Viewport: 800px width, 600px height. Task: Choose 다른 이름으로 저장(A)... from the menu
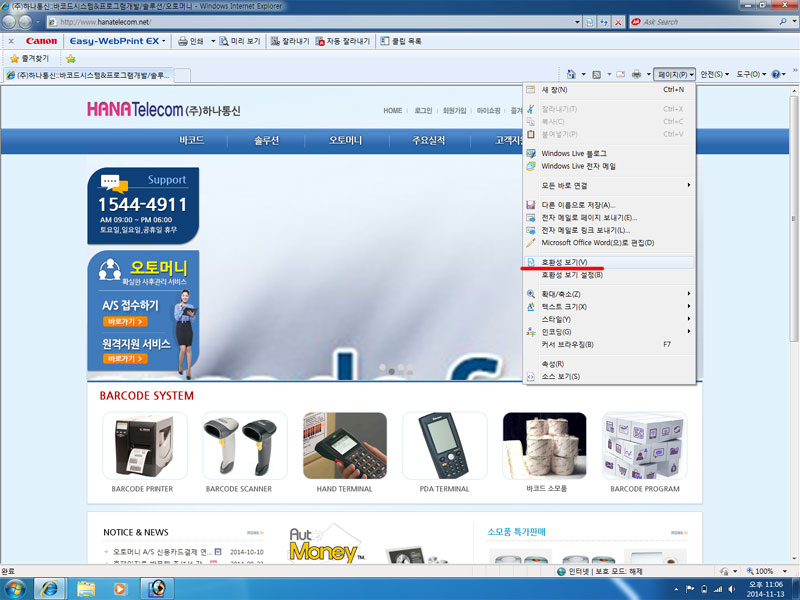tap(610, 205)
